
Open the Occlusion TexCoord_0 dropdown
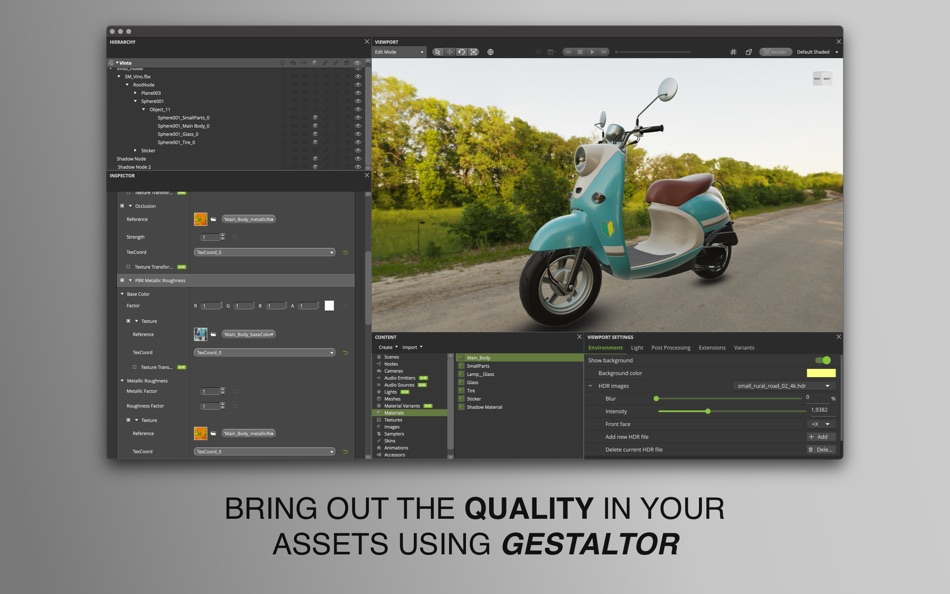click(264, 252)
